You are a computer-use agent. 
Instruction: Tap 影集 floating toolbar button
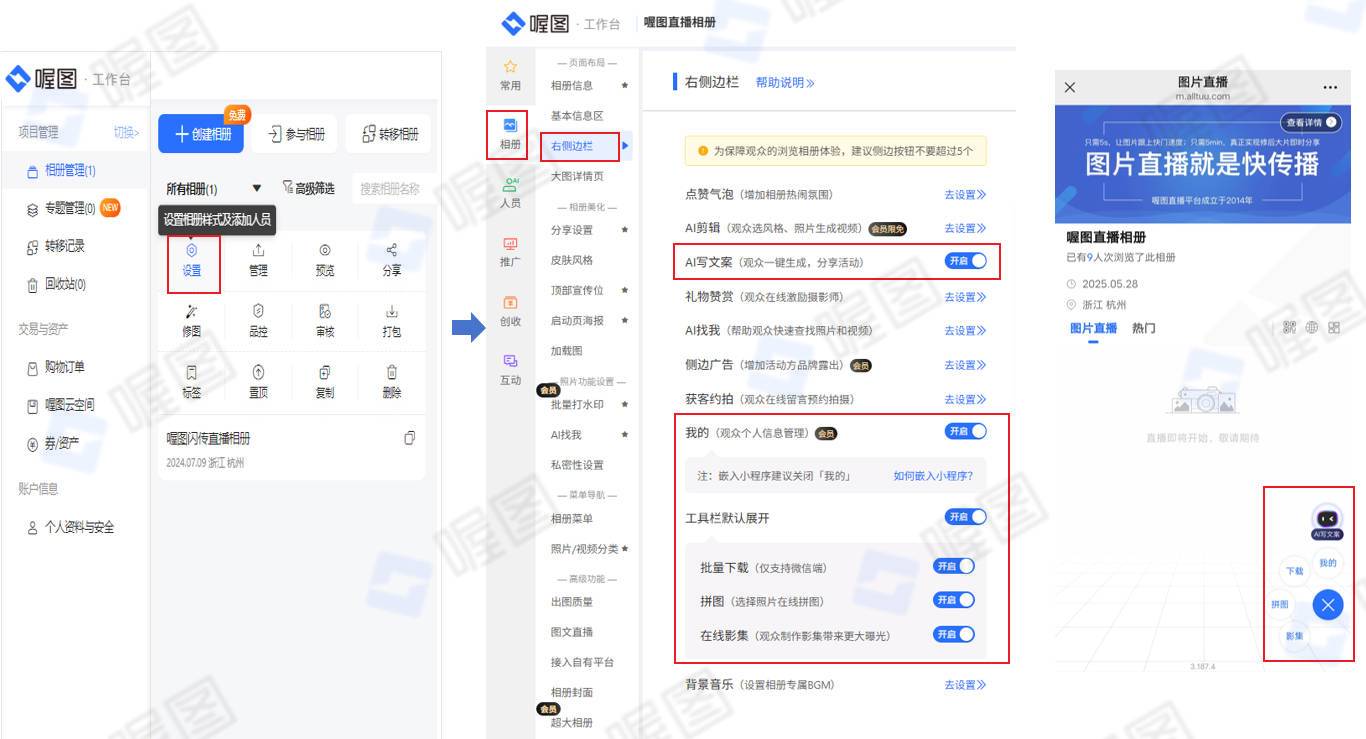(x=1295, y=636)
